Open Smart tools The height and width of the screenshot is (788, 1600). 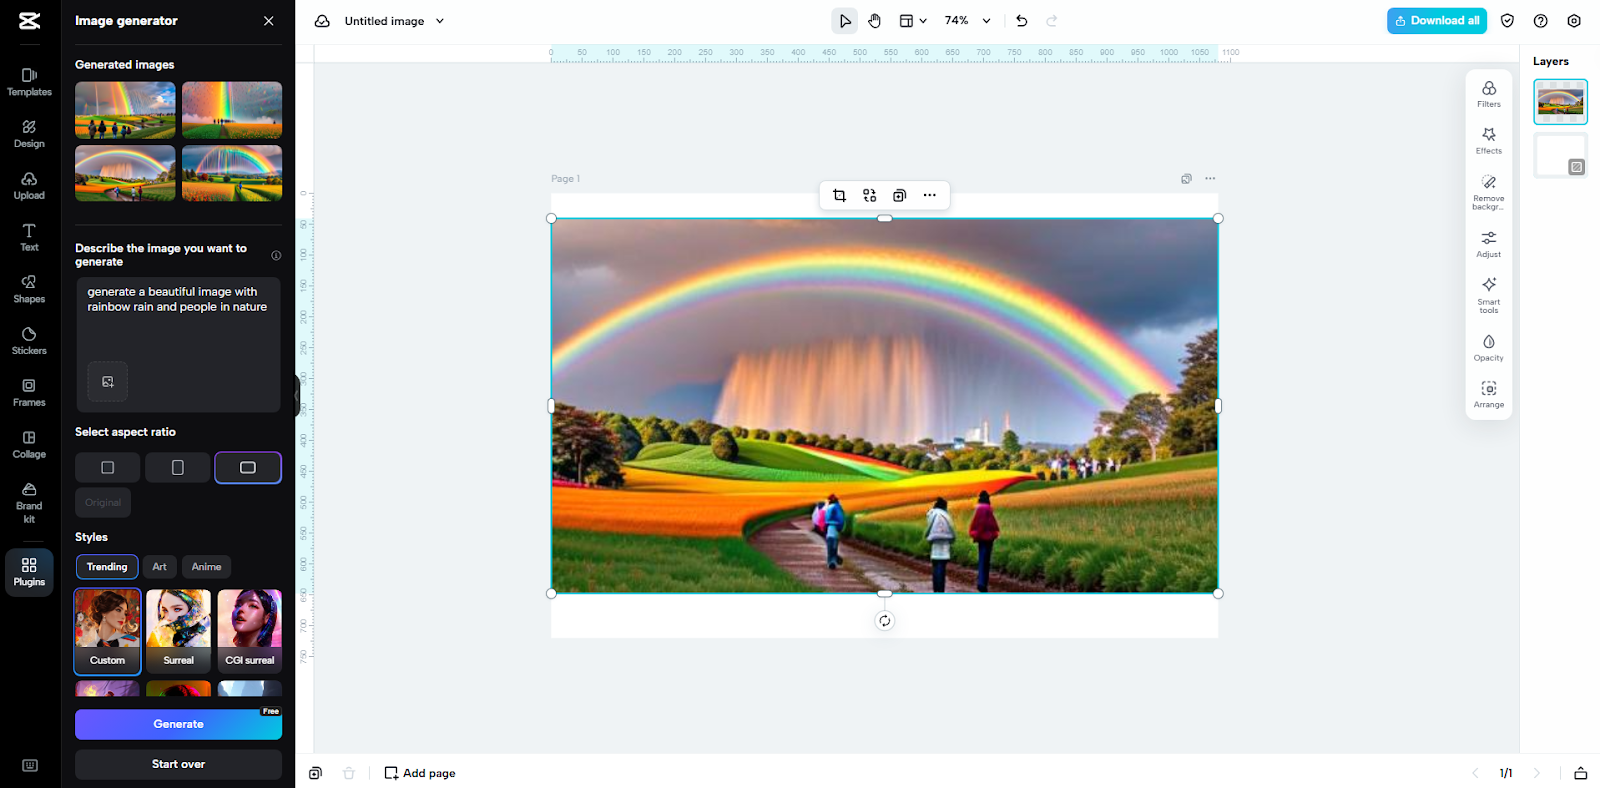pos(1488,293)
